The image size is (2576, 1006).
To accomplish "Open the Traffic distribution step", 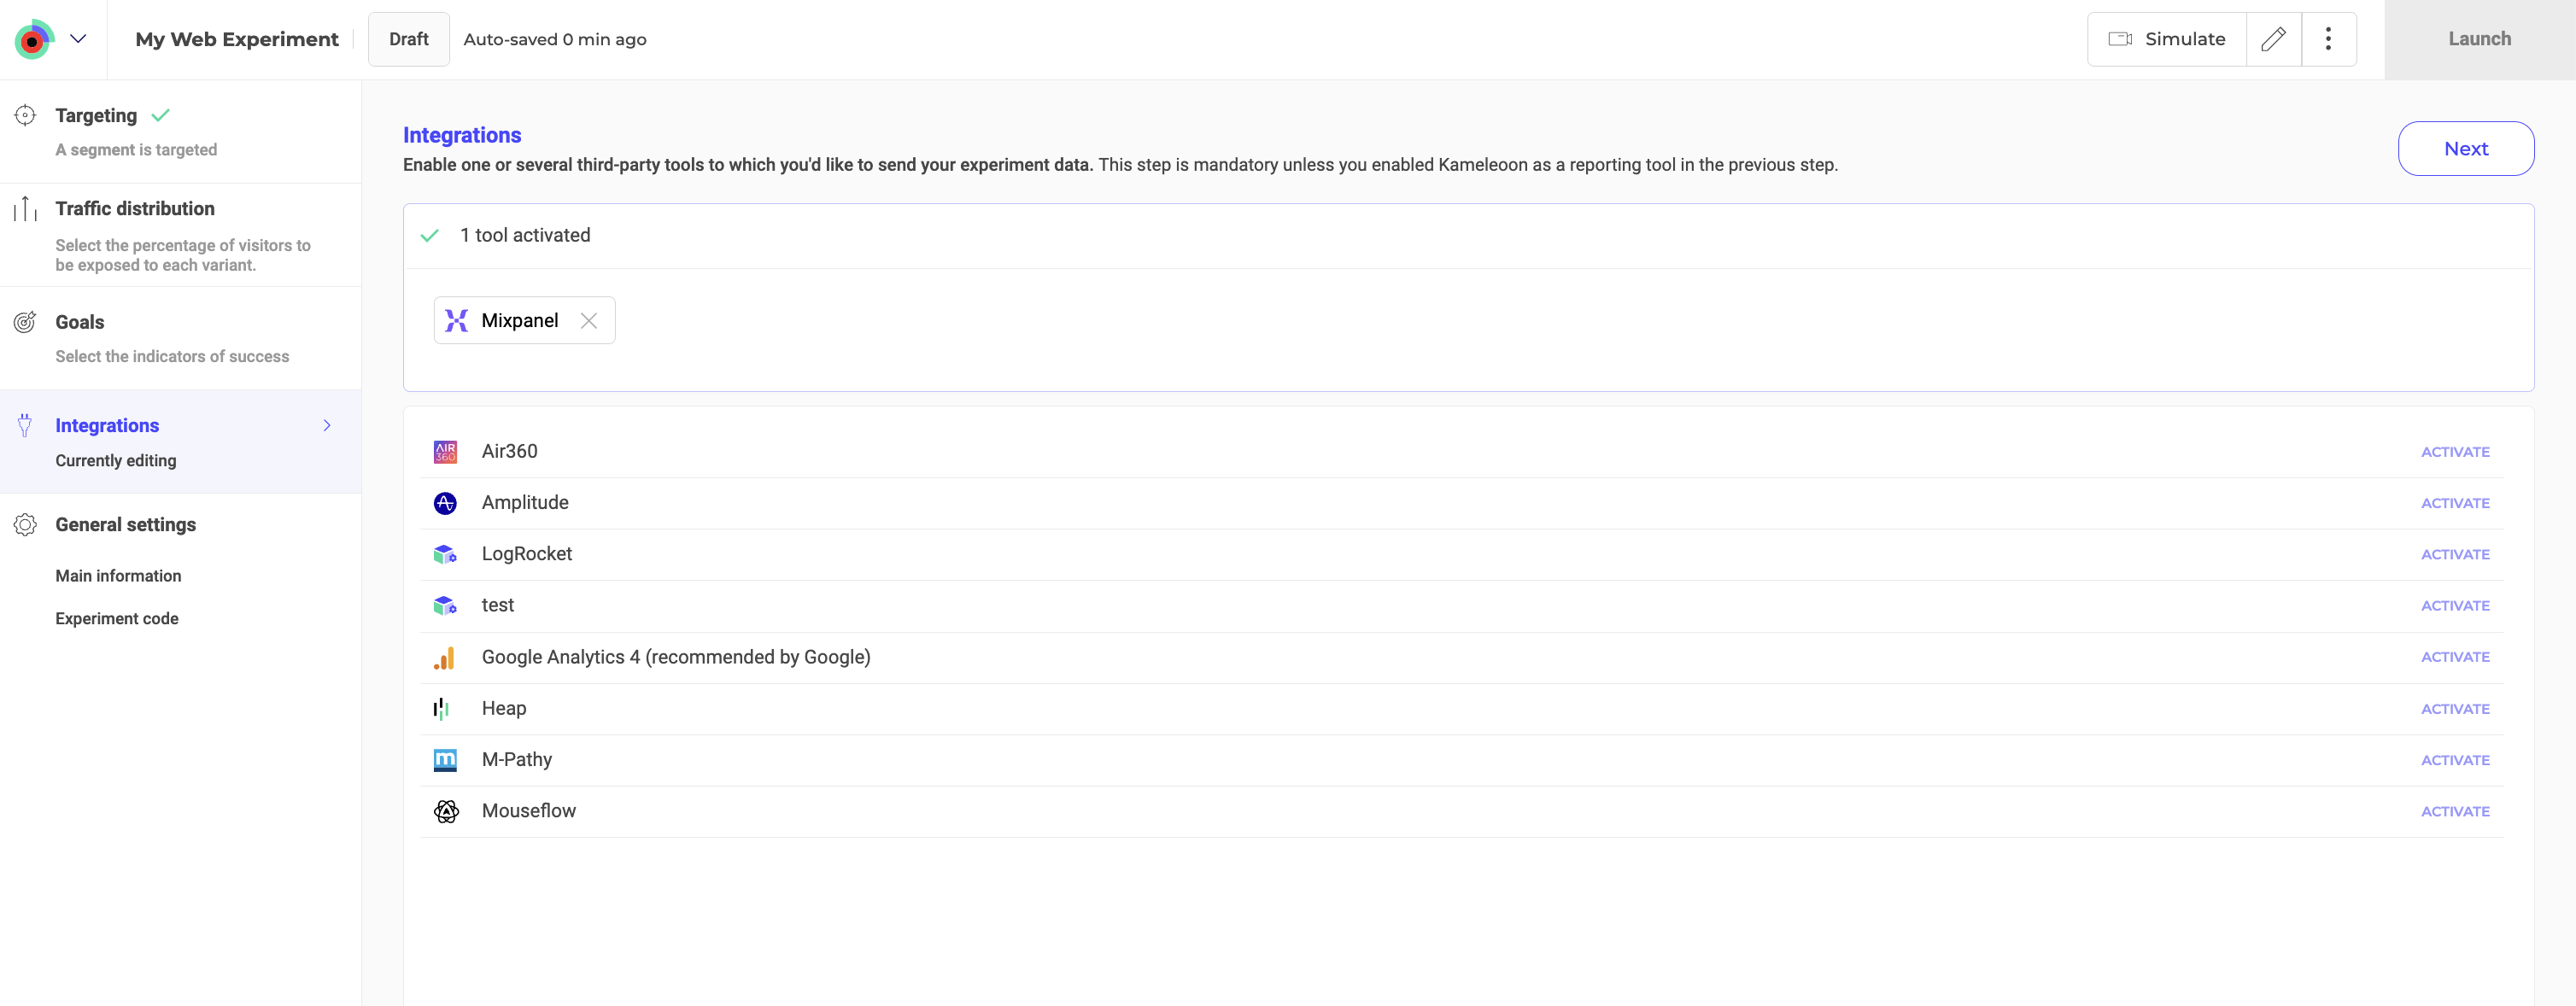I will click(x=135, y=209).
